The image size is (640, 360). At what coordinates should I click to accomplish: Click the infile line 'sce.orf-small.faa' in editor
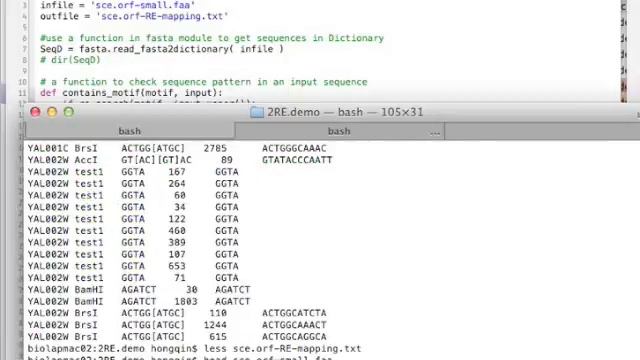pyautogui.click(x=118, y=5)
